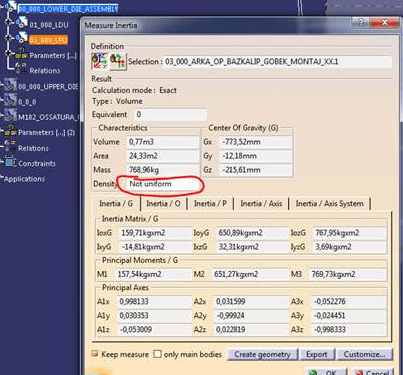Click the IyzG value 3,69kgxm2

[350, 247]
